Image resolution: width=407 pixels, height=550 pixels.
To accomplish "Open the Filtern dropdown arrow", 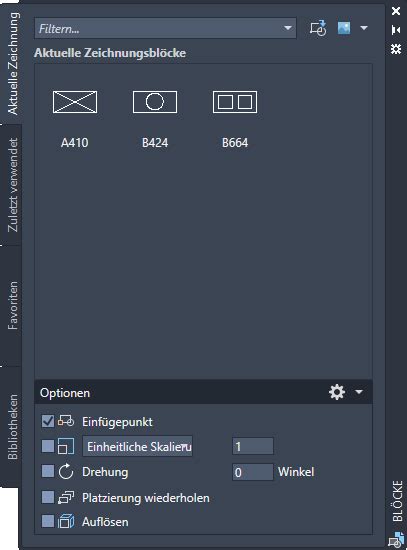I will (288, 28).
